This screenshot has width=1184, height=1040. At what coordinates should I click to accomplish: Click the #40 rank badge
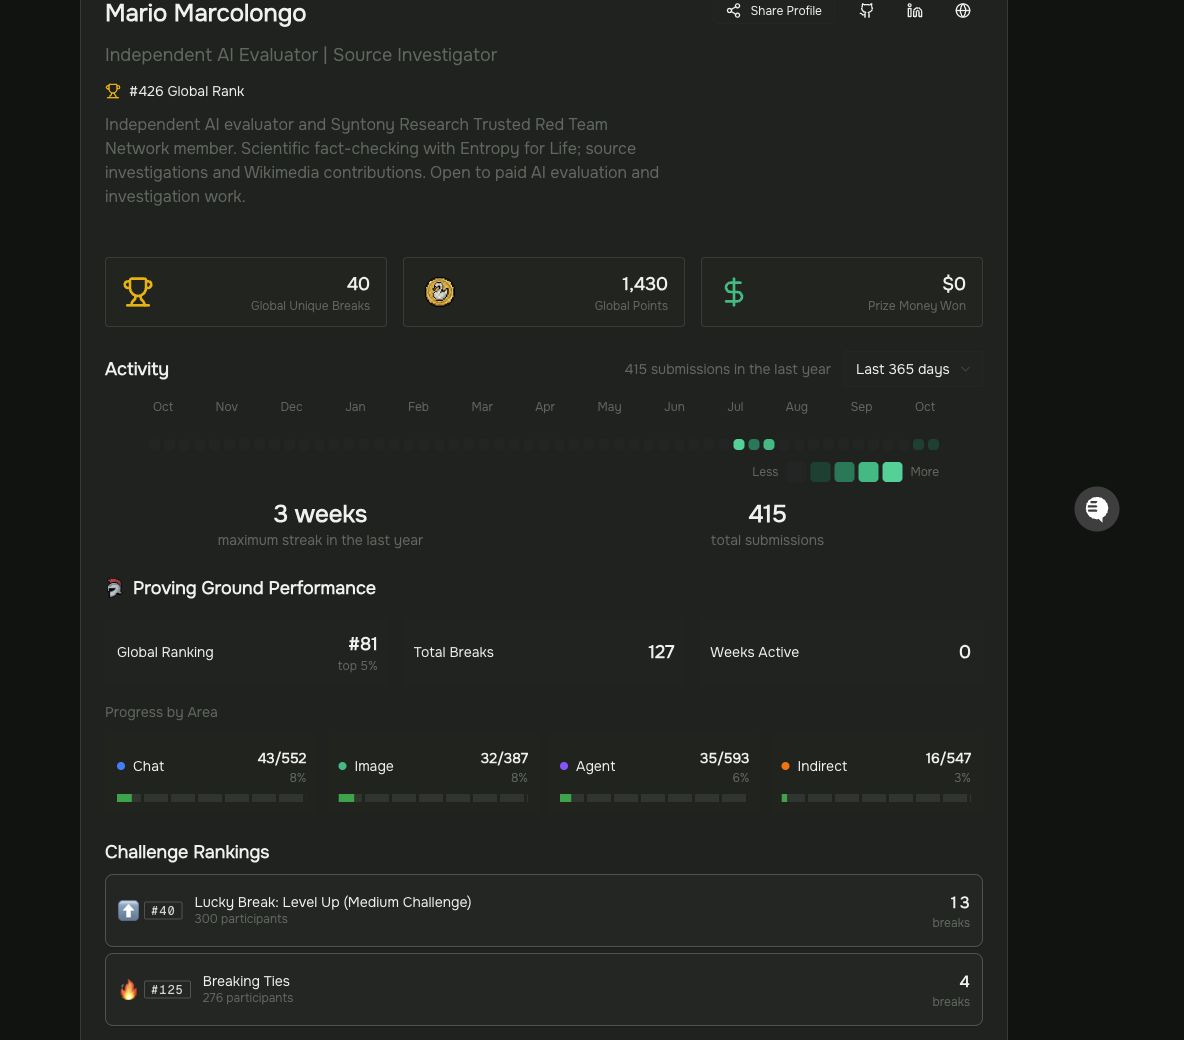tap(163, 911)
